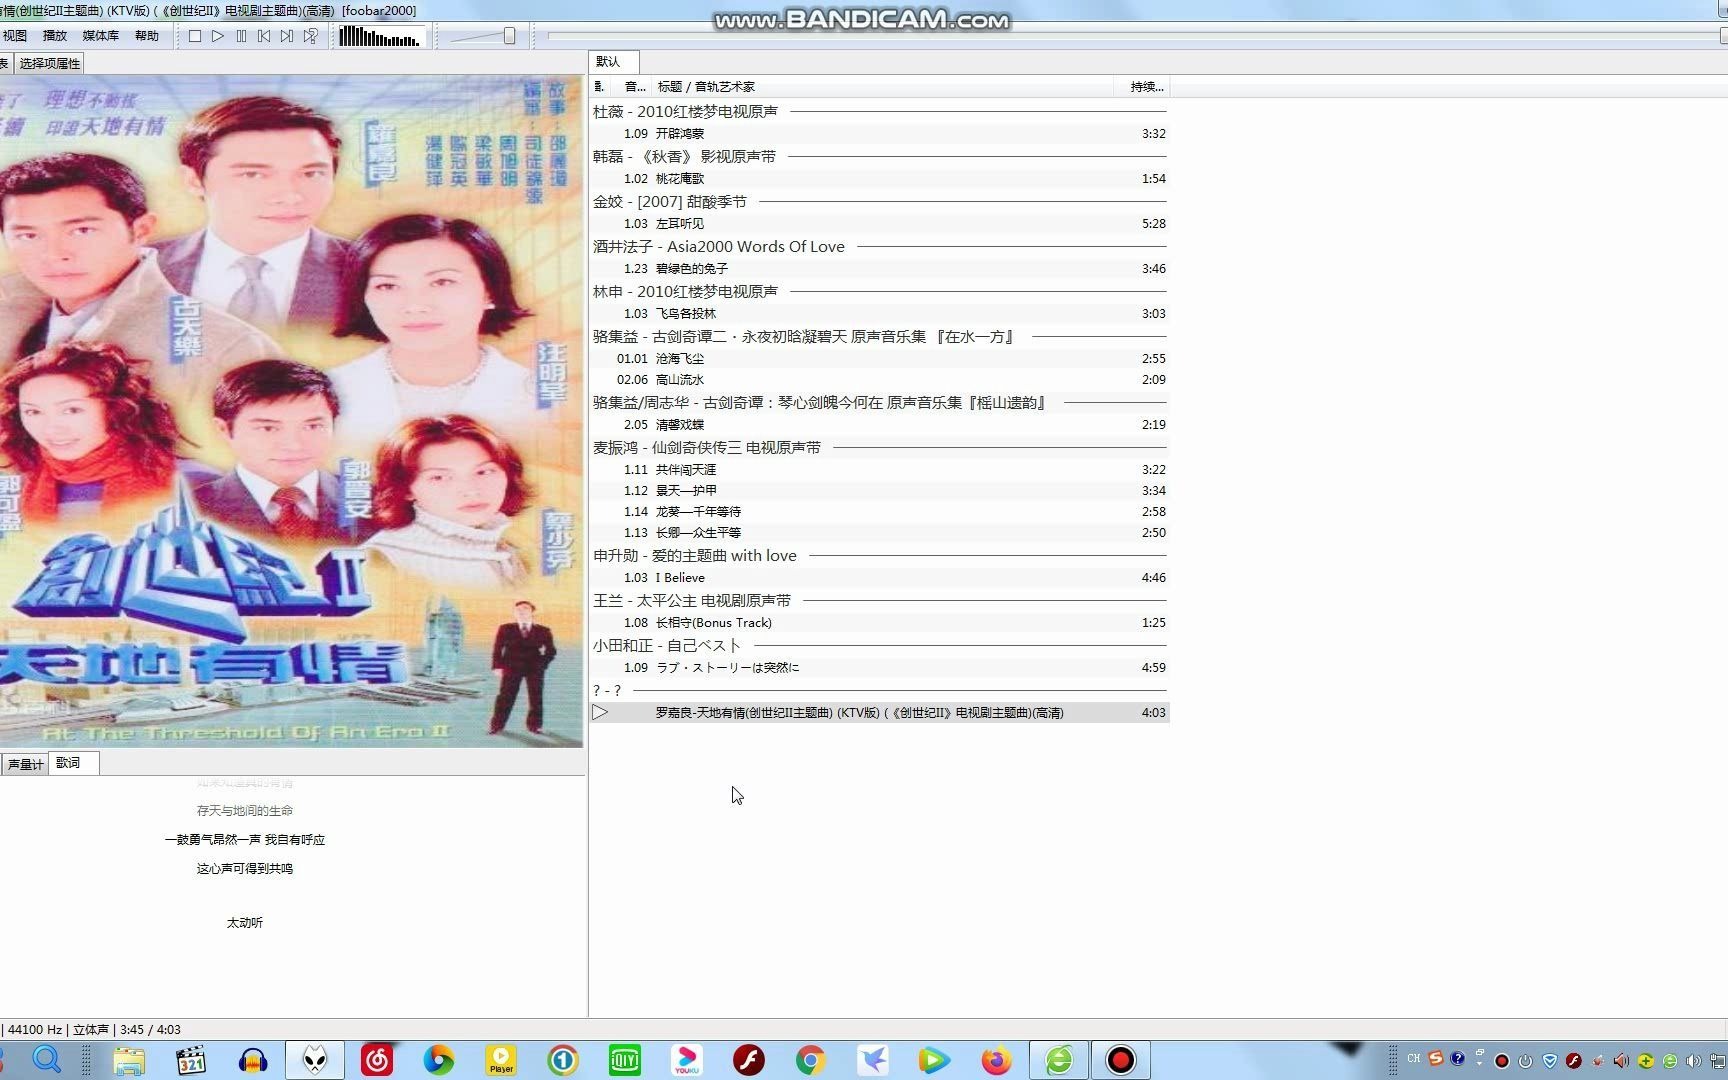Image resolution: width=1728 pixels, height=1080 pixels.
Task: Select the playing track 罗嘉良-天地有情
Action: click(x=879, y=713)
